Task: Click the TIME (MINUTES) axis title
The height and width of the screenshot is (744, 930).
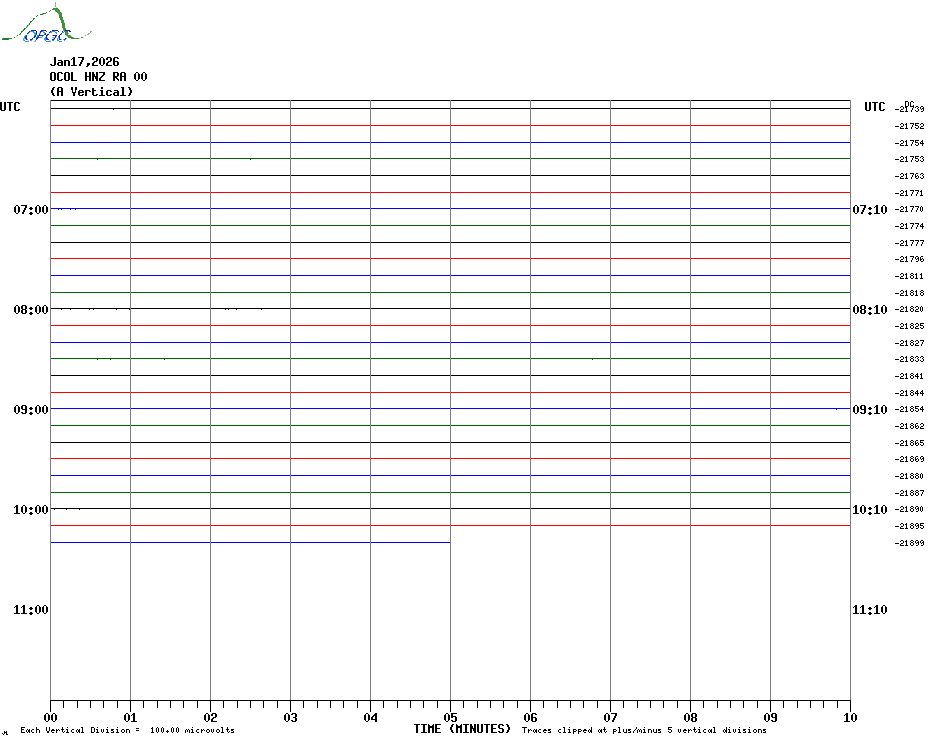Action: [462, 729]
